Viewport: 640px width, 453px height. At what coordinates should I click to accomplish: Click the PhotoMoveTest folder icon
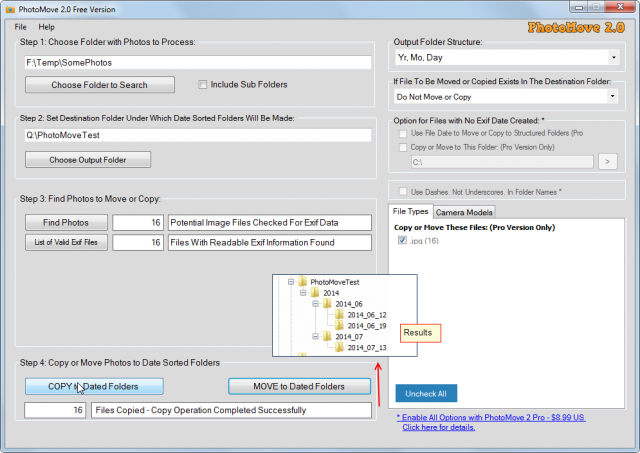(303, 282)
